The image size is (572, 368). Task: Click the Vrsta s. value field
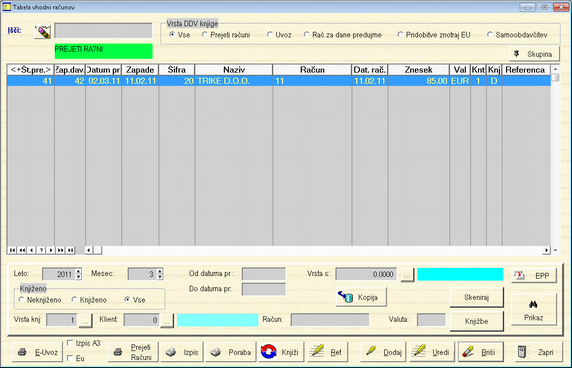click(x=366, y=274)
